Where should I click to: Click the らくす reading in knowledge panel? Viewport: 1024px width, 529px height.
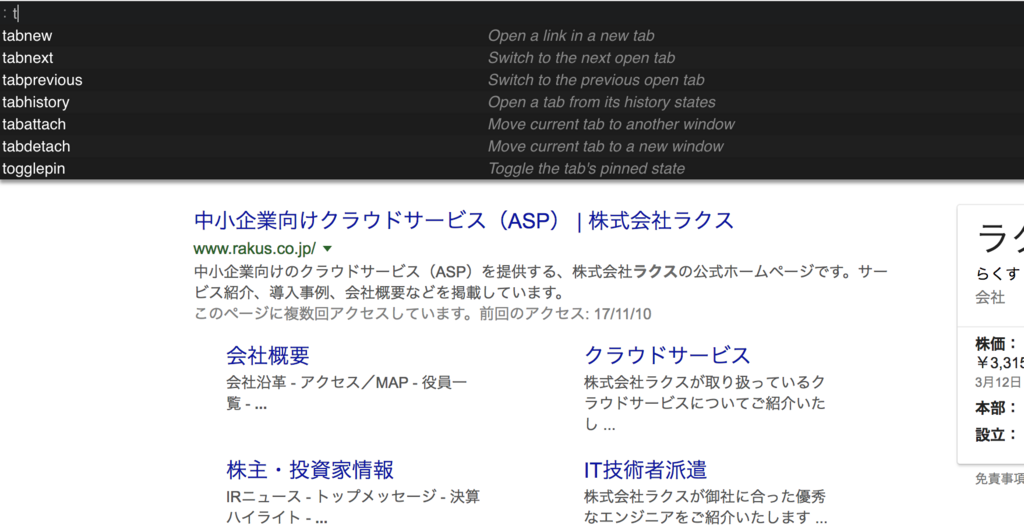tap(997, 274)
